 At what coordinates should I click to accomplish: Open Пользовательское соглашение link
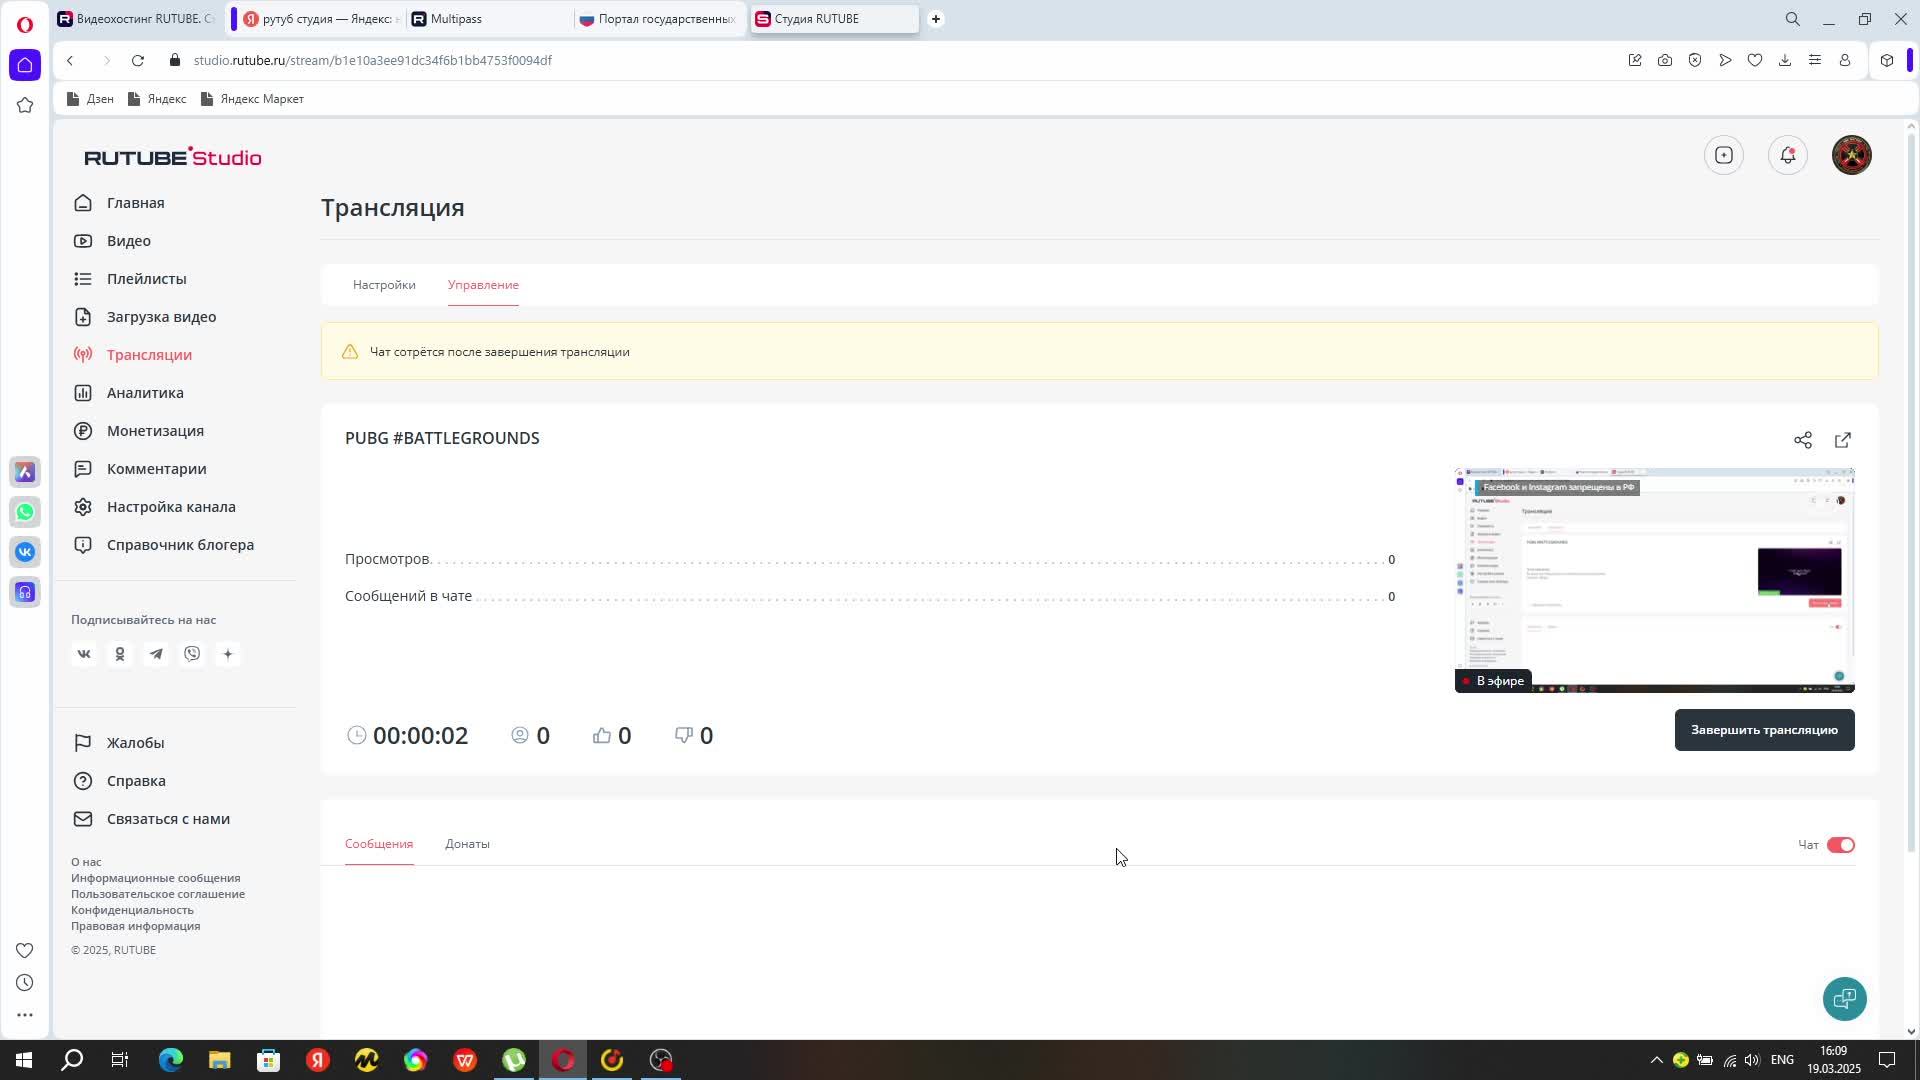point(158,894)
